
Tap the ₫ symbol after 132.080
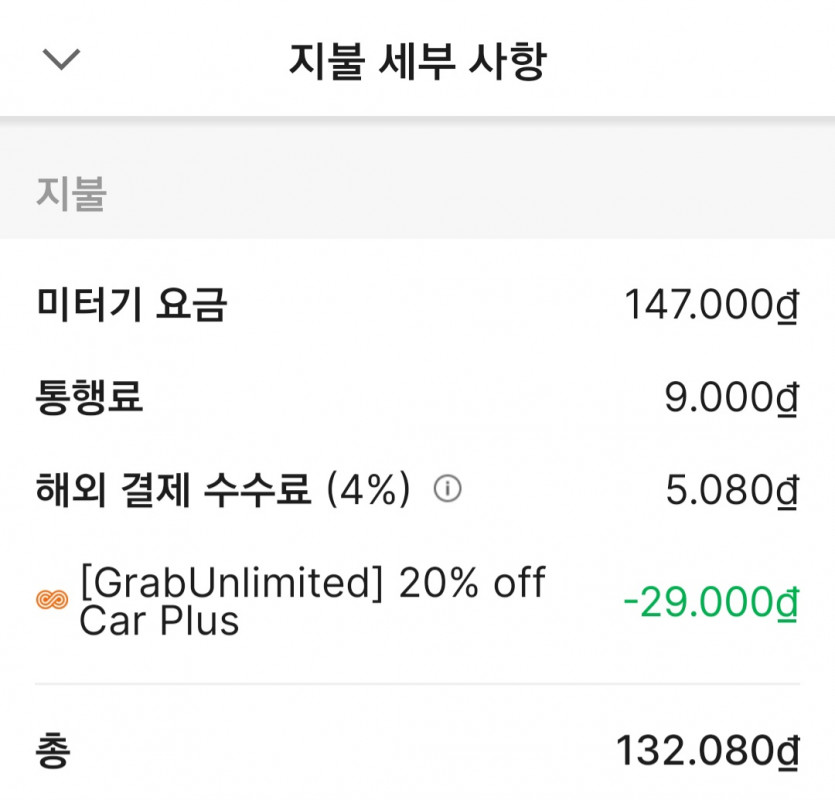pyautogui.click(x=787, y=752)
